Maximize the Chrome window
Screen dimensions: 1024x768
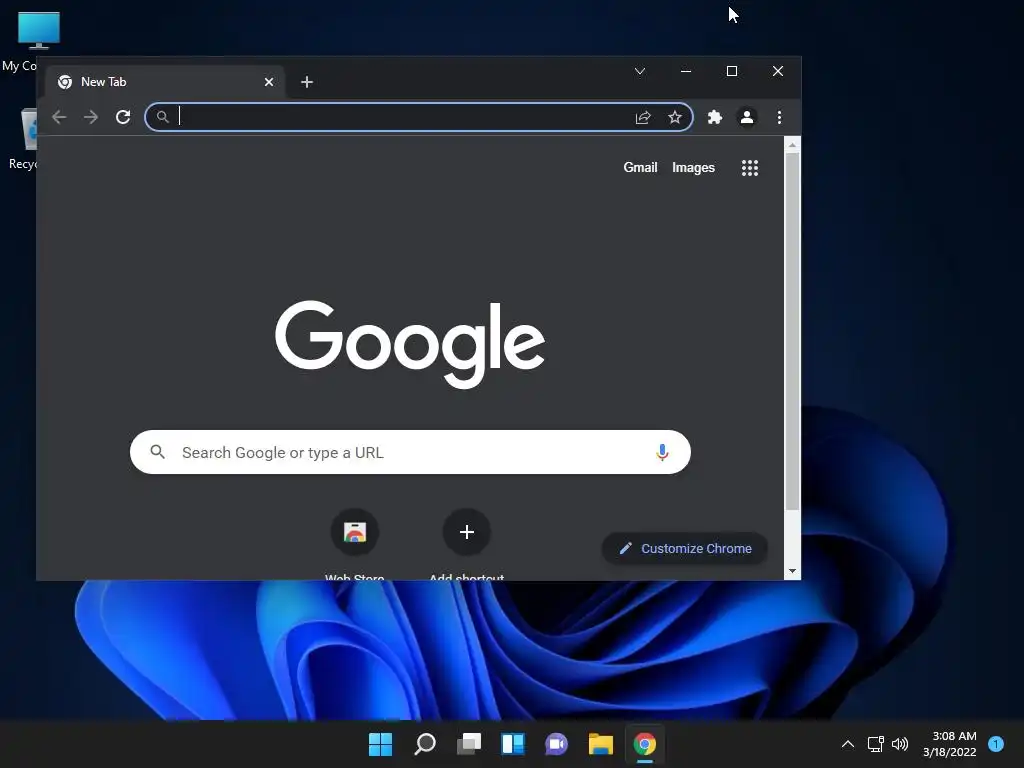(x=731, y=71)
